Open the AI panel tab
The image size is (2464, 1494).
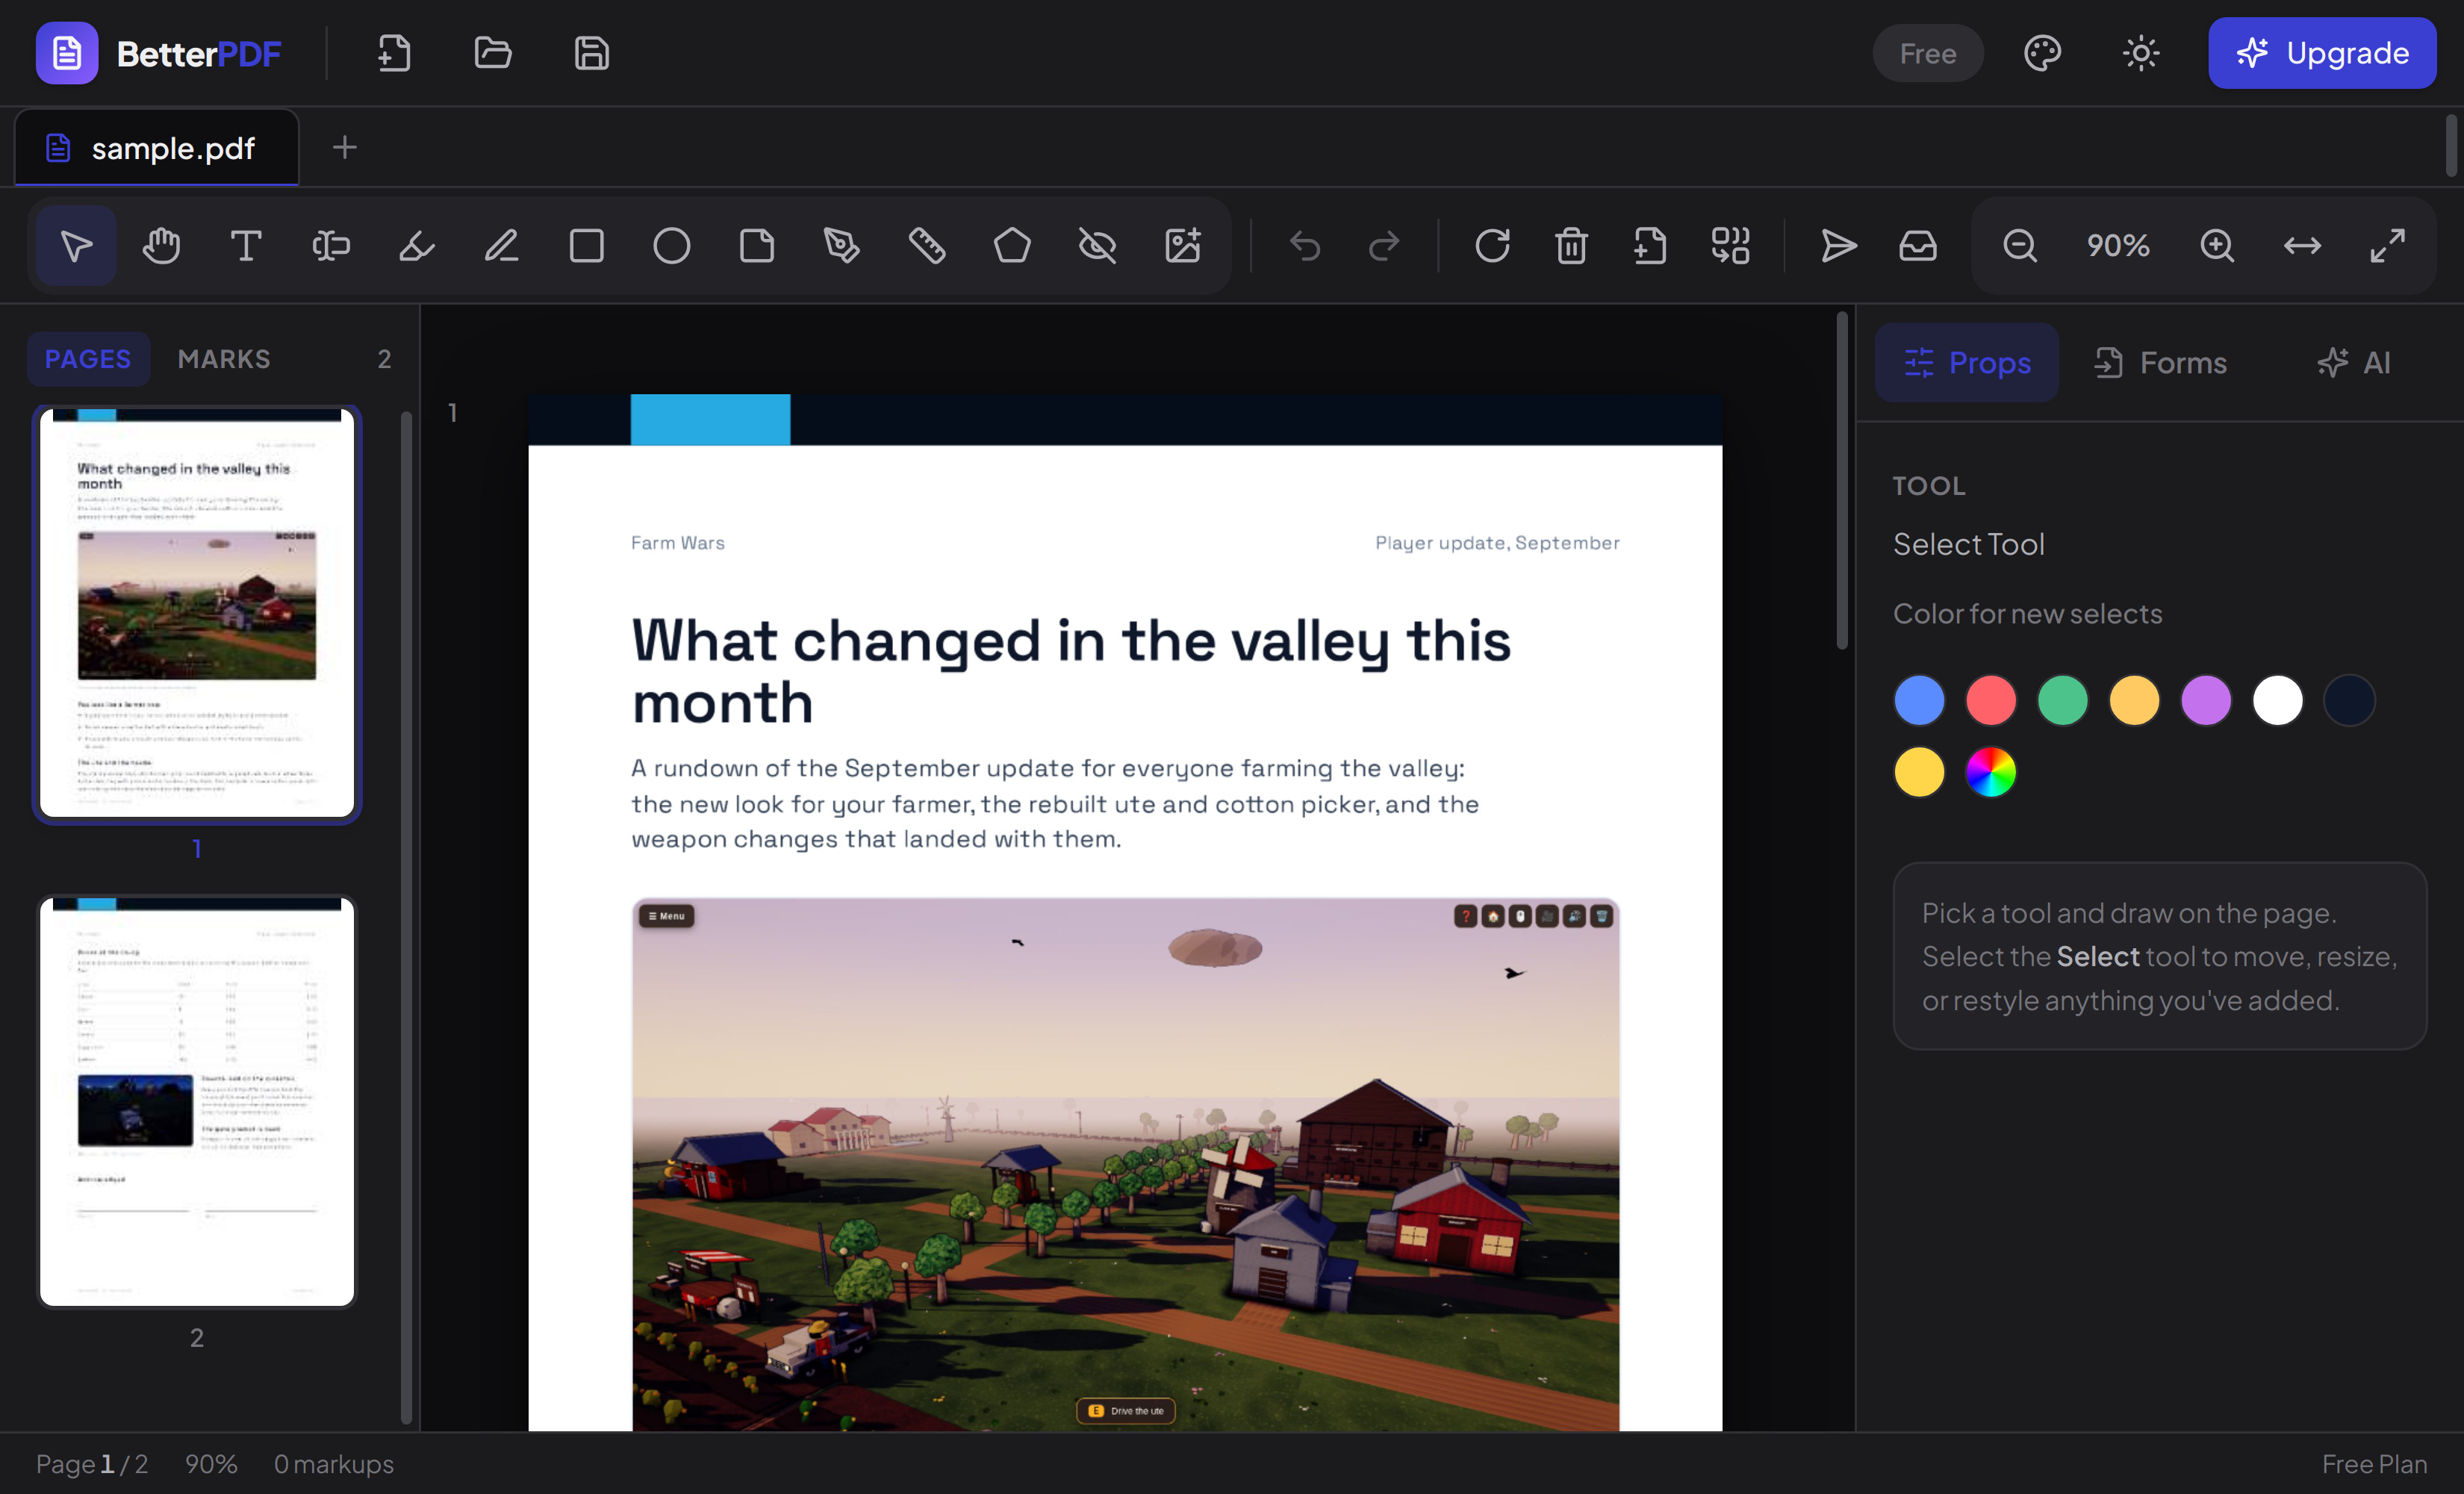click(2354, 363)
